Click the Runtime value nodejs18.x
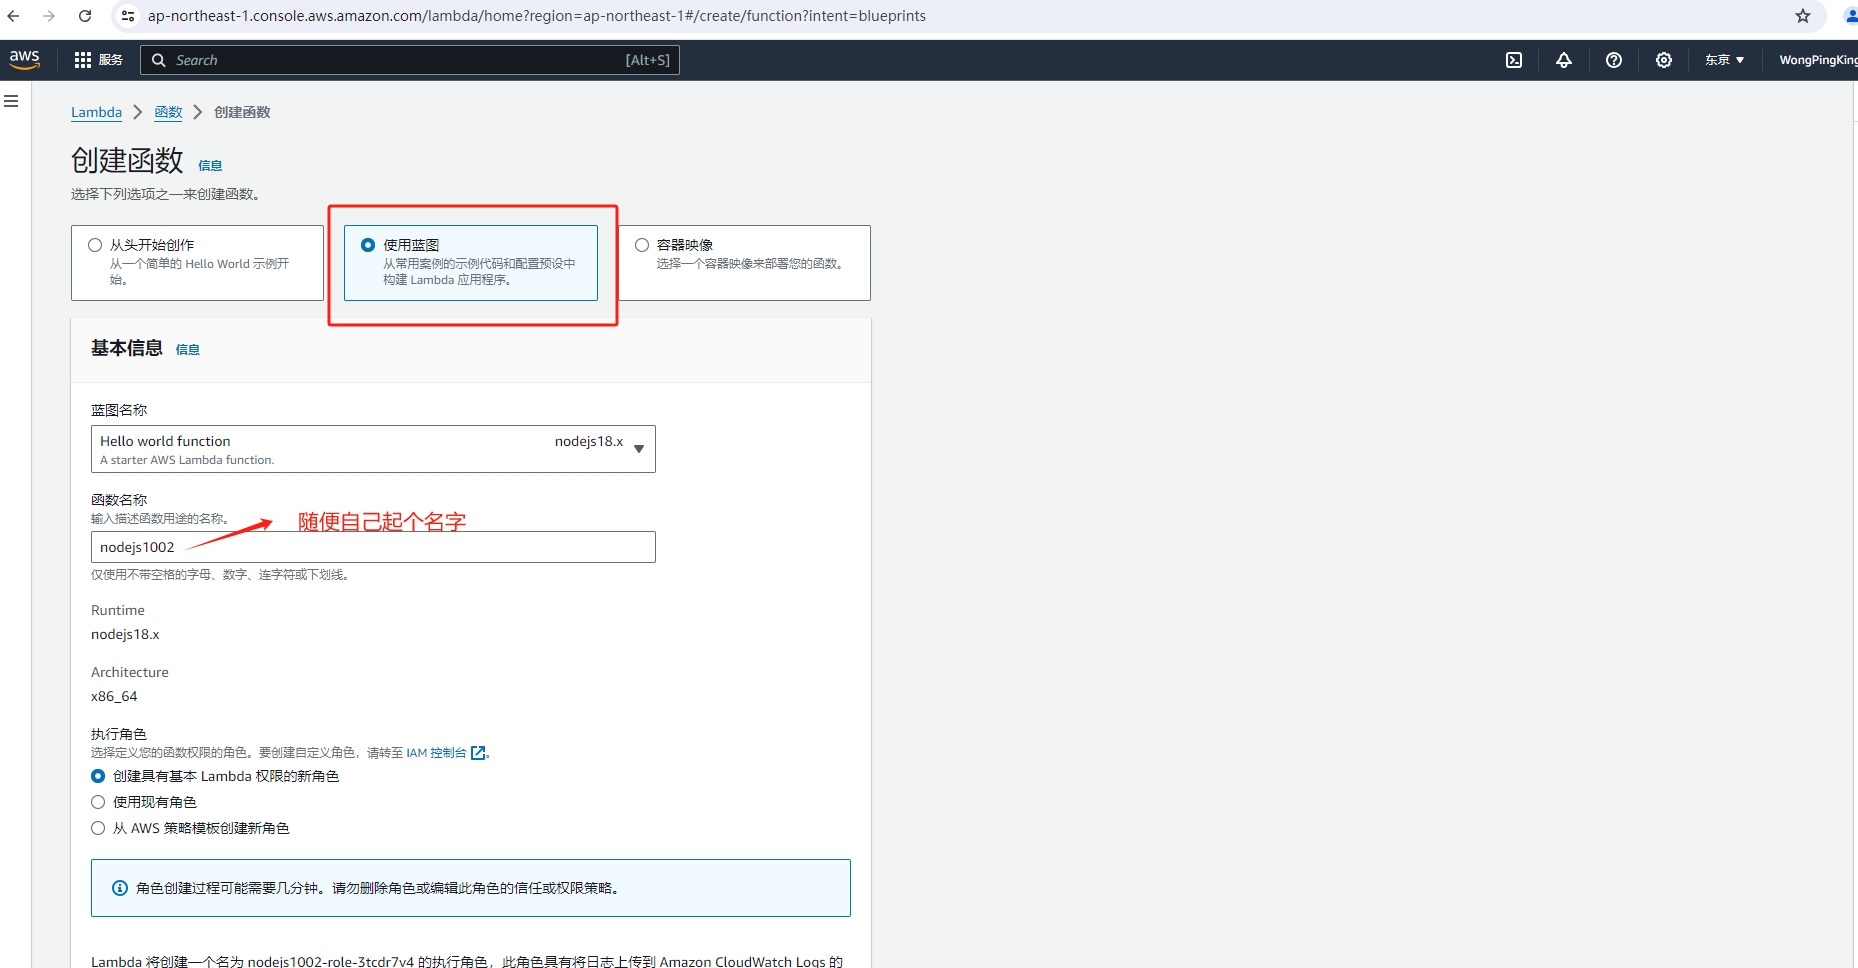 pos(125,634)
